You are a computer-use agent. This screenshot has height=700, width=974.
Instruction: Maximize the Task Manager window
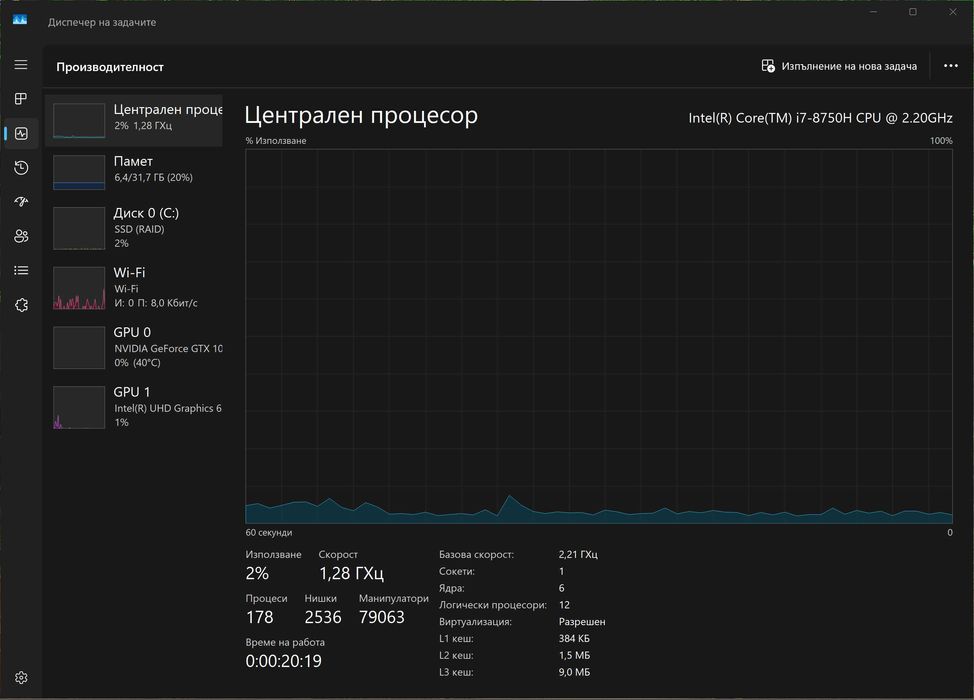click(913, 12)
